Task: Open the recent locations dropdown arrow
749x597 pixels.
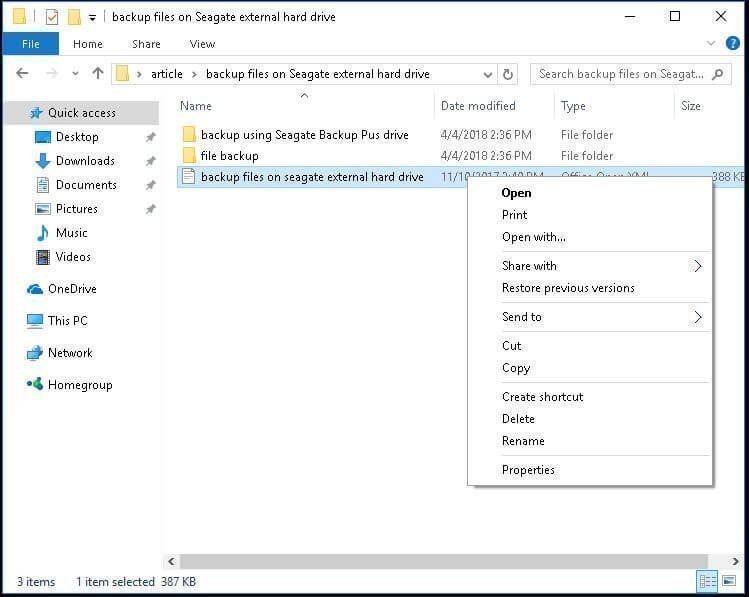Action: tap(75, 74)
